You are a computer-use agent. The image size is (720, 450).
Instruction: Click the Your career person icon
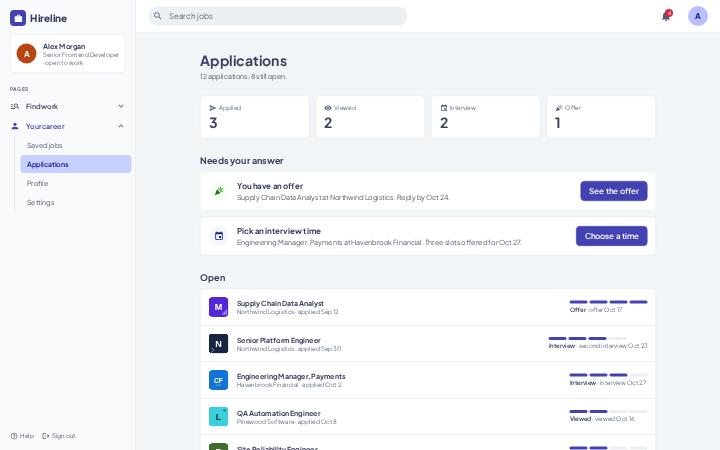click(x=15, y=126)
